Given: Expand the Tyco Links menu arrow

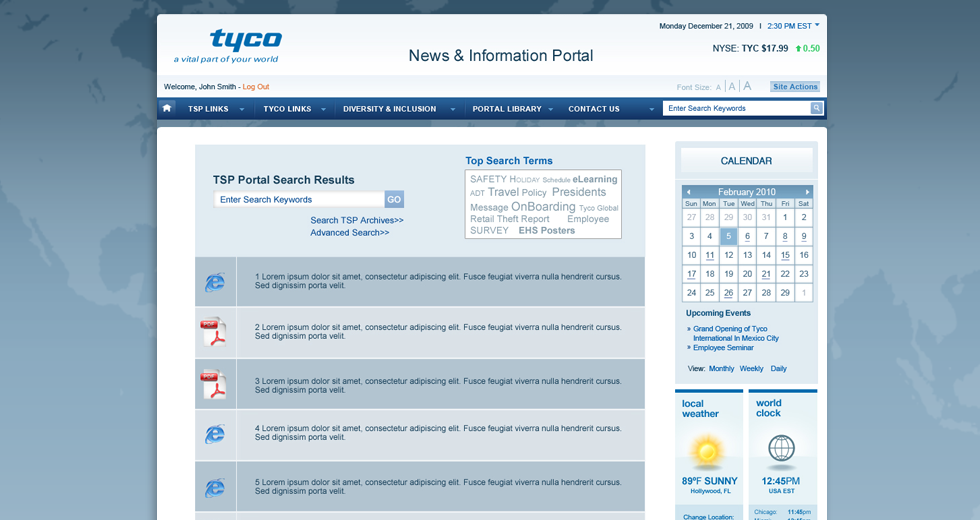Looking at the screenshot, I should tap(323, 109).
